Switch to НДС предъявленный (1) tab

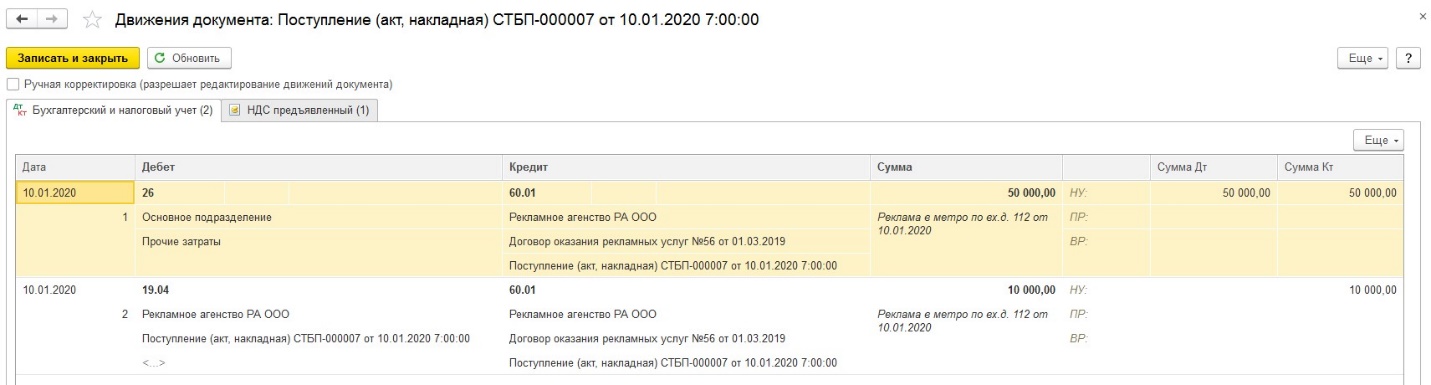point(298,110)
